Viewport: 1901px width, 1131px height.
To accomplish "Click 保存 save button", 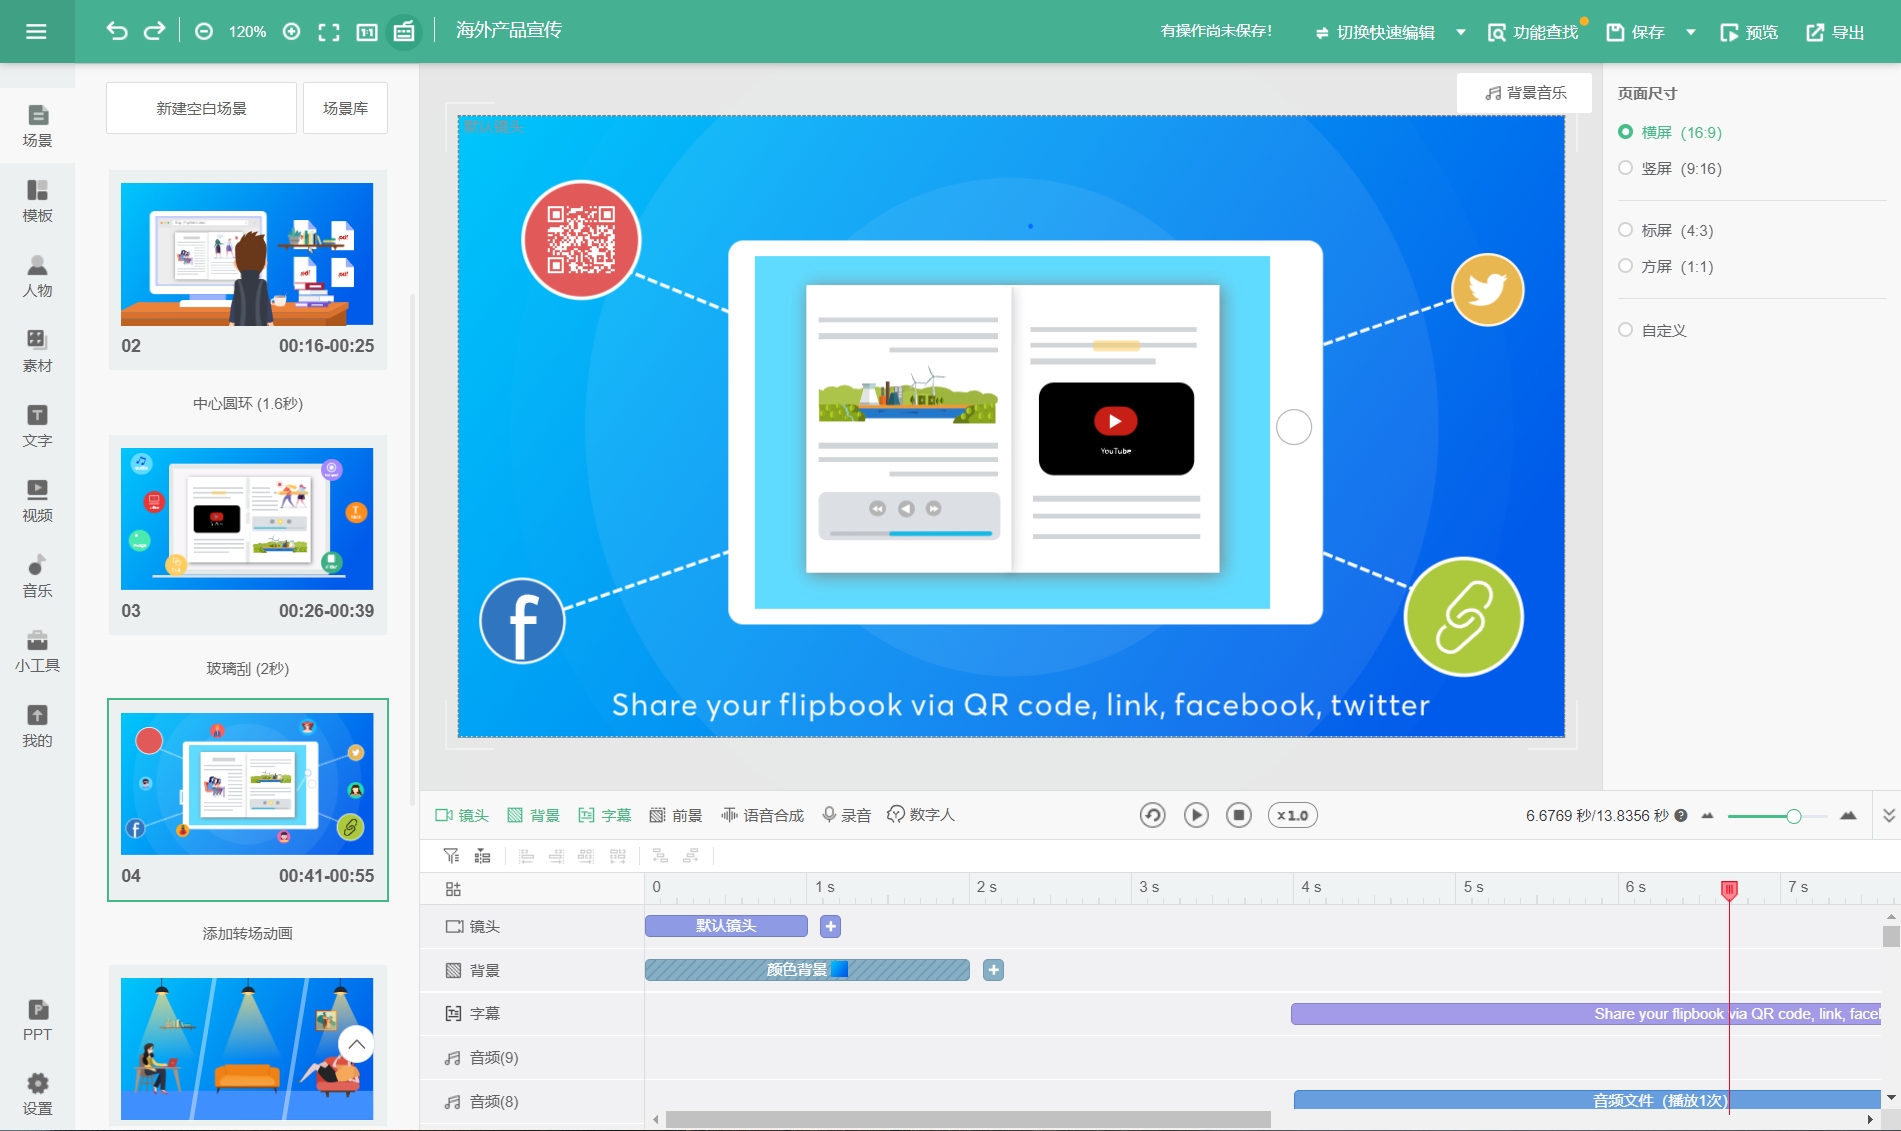I will 1636,32.
